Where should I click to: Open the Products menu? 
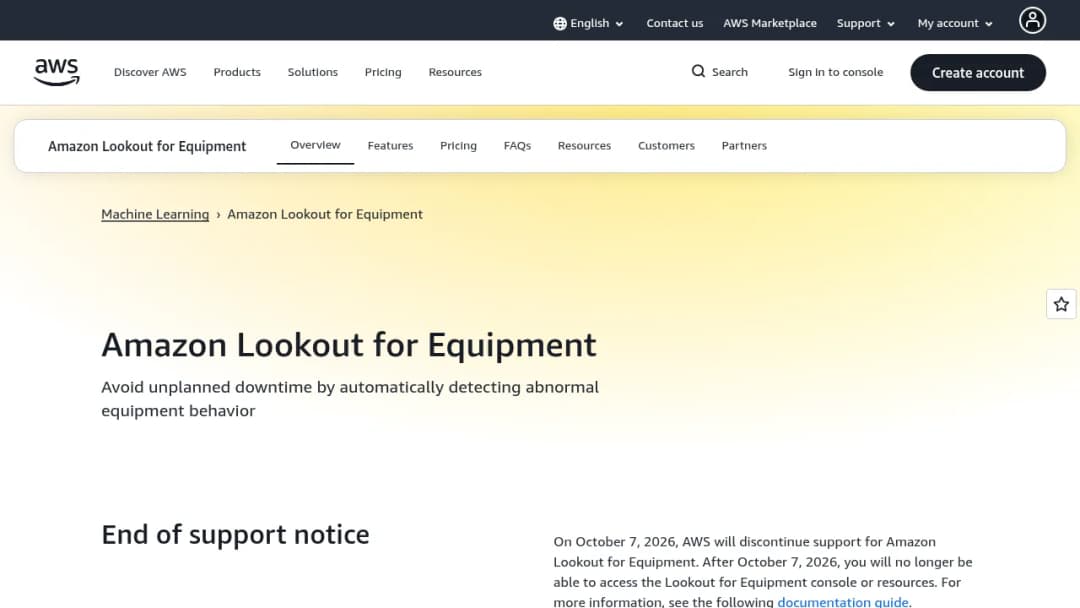click(x=237, y=72)
